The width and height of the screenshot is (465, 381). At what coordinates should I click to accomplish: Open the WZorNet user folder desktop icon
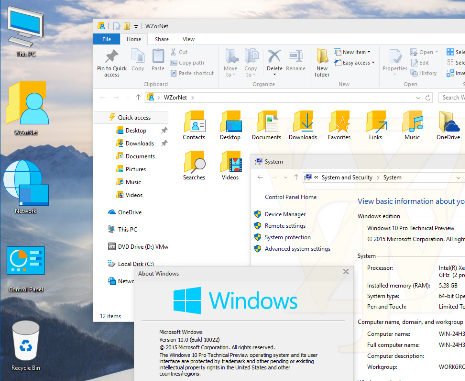point(26,108)
